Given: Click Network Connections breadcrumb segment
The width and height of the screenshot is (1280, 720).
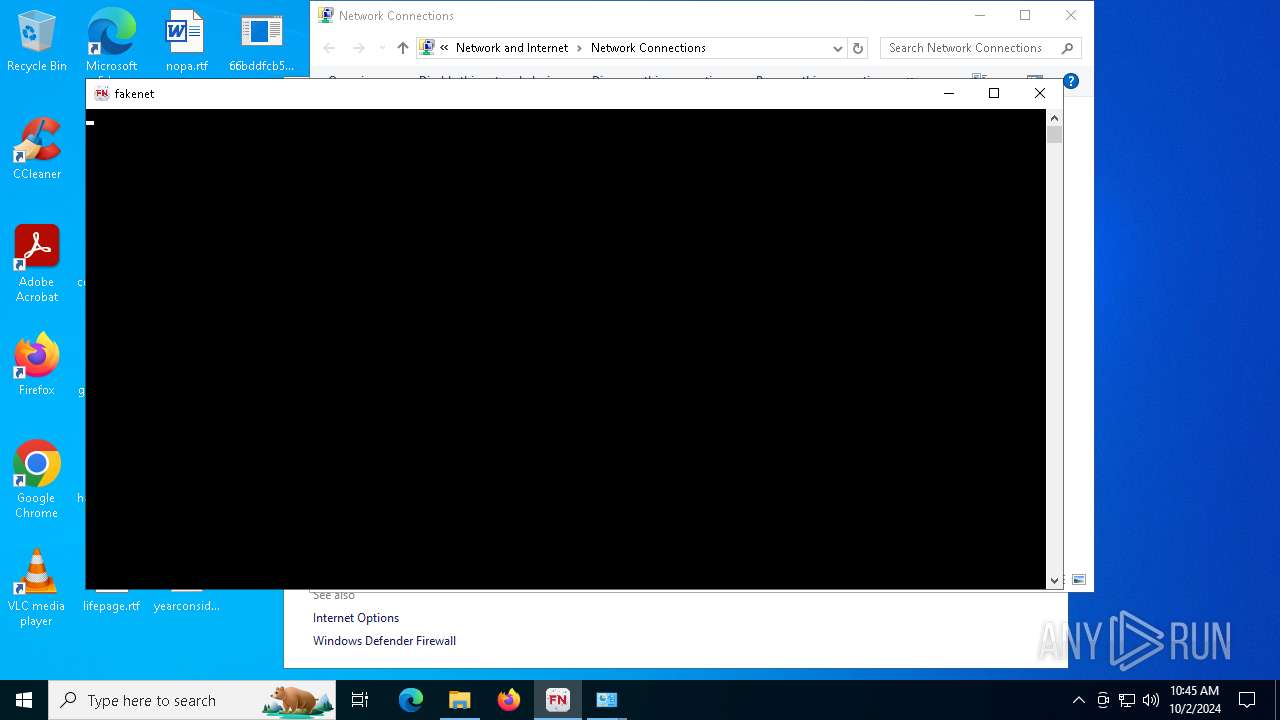Looking at the screenshot, I should [x=648, y=48].
